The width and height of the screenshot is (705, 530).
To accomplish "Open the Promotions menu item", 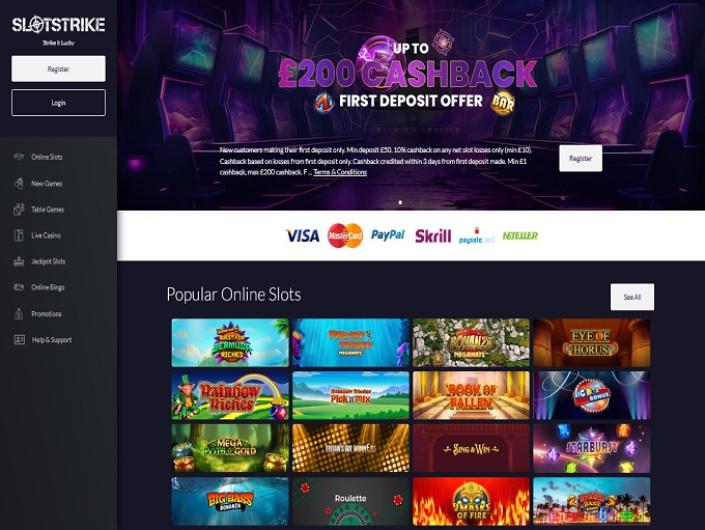I will [46, 314].
